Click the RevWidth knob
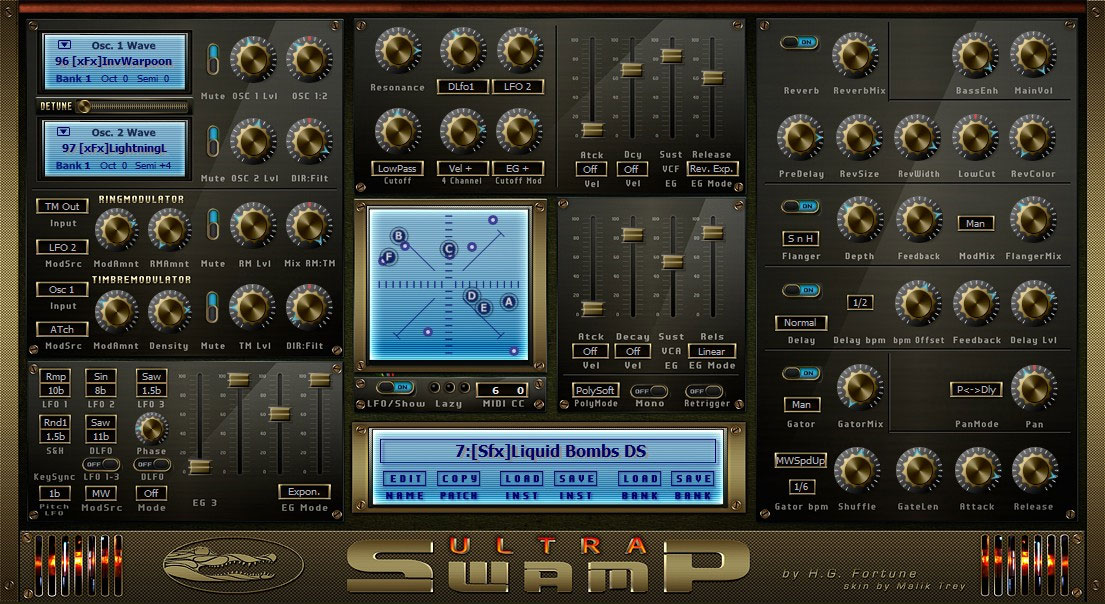 click(x=918, y=137)
